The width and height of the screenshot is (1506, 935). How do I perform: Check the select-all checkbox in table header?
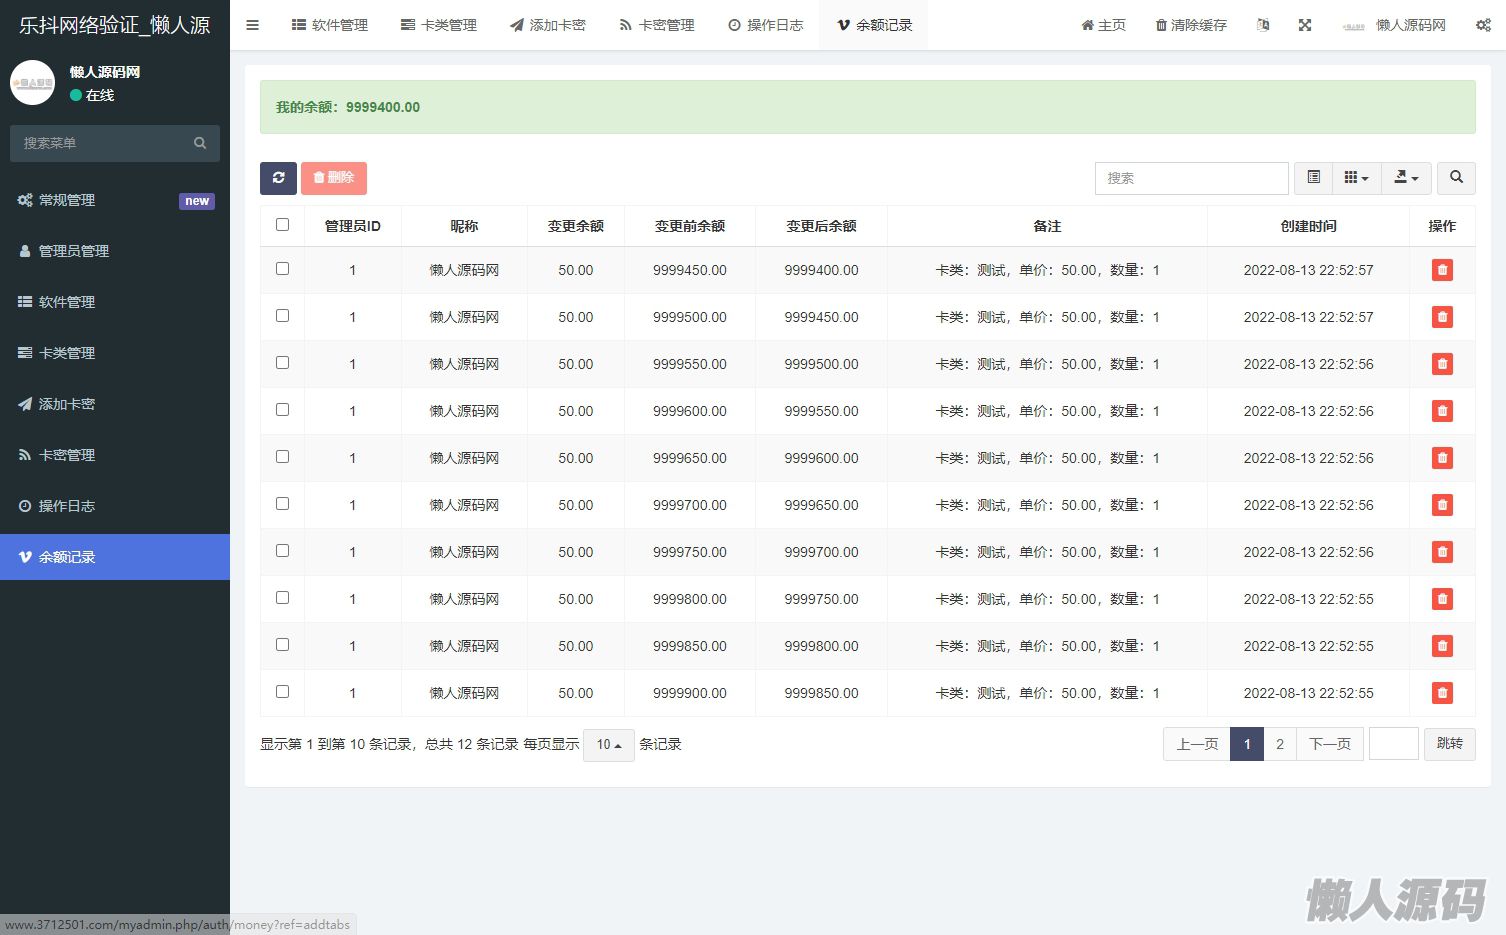(282, 225)
